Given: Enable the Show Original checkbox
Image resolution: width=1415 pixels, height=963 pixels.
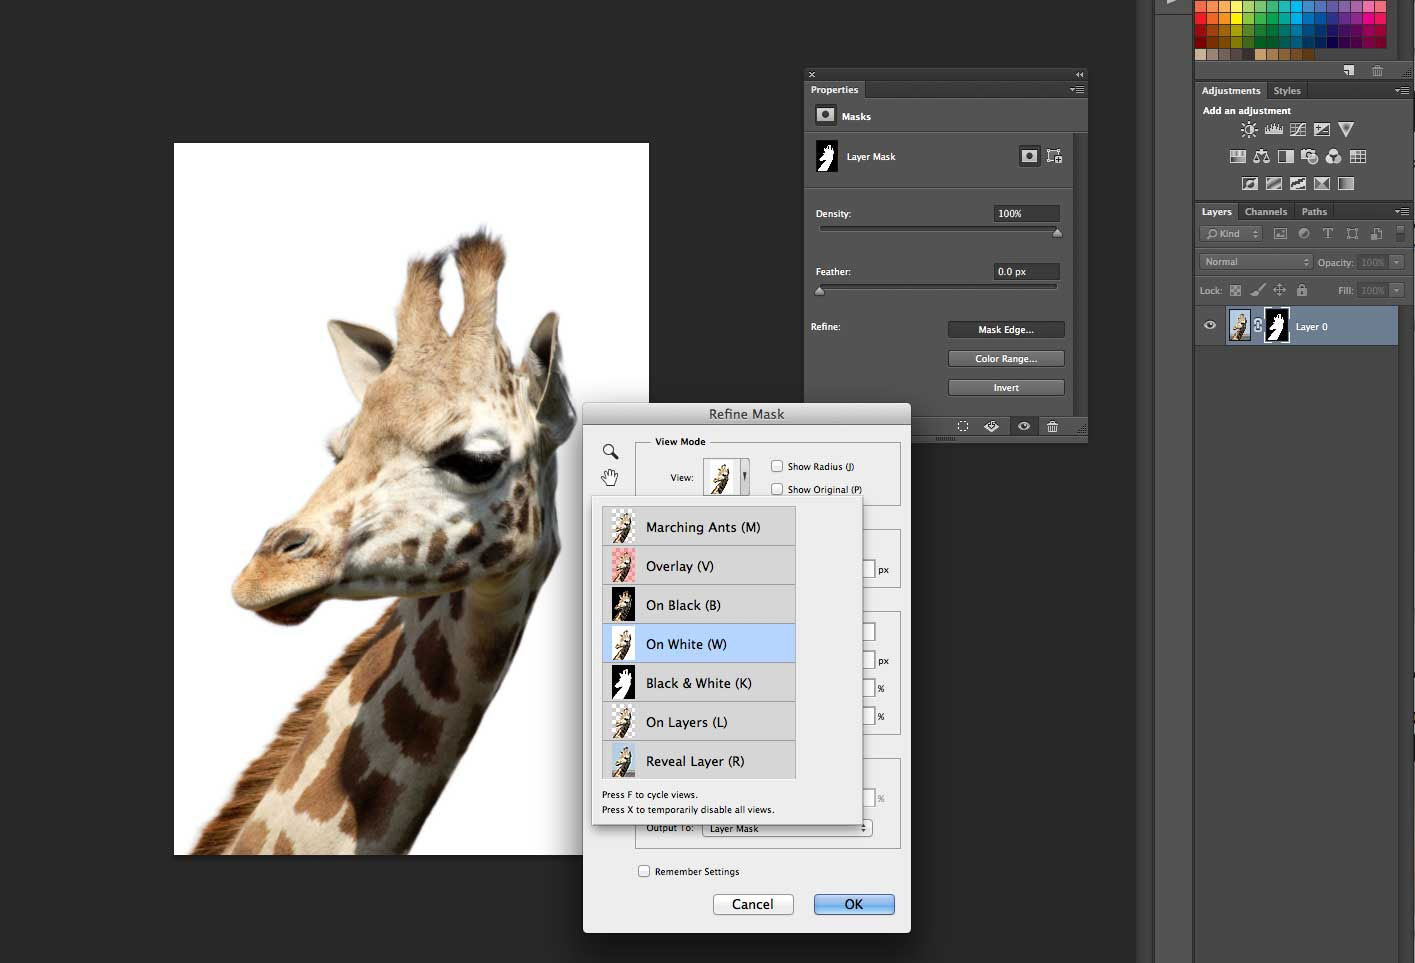Looking at the screenshot, I should (777, 489).
